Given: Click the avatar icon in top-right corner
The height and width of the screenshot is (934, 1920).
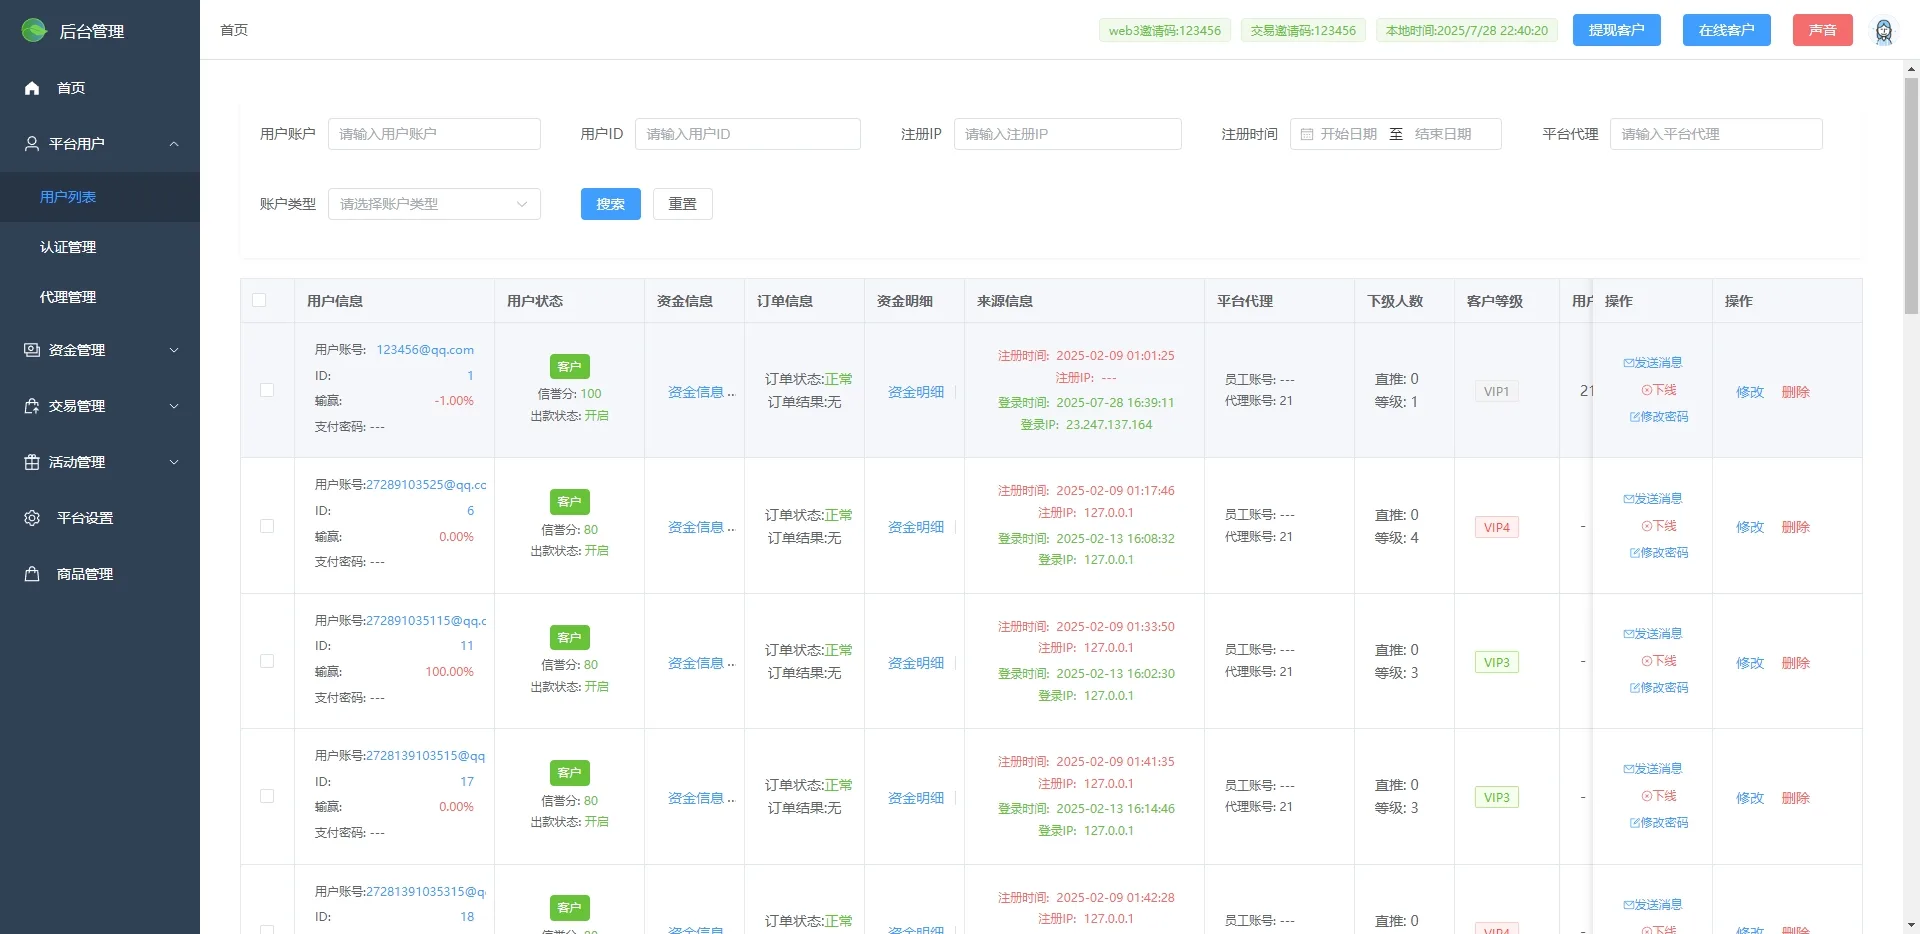Looking at the screenshot, I should [x=1884, y=30].
